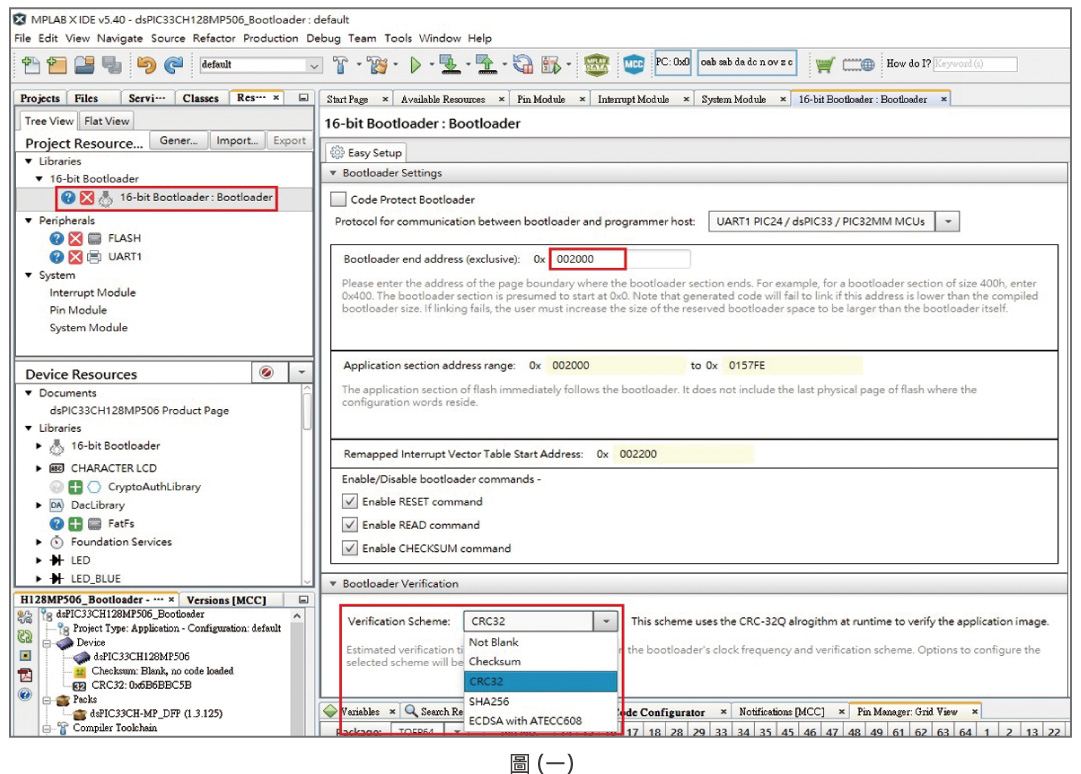Click the MCC toolbar icon
The image size is (1081, 774).
coord(634,65)
